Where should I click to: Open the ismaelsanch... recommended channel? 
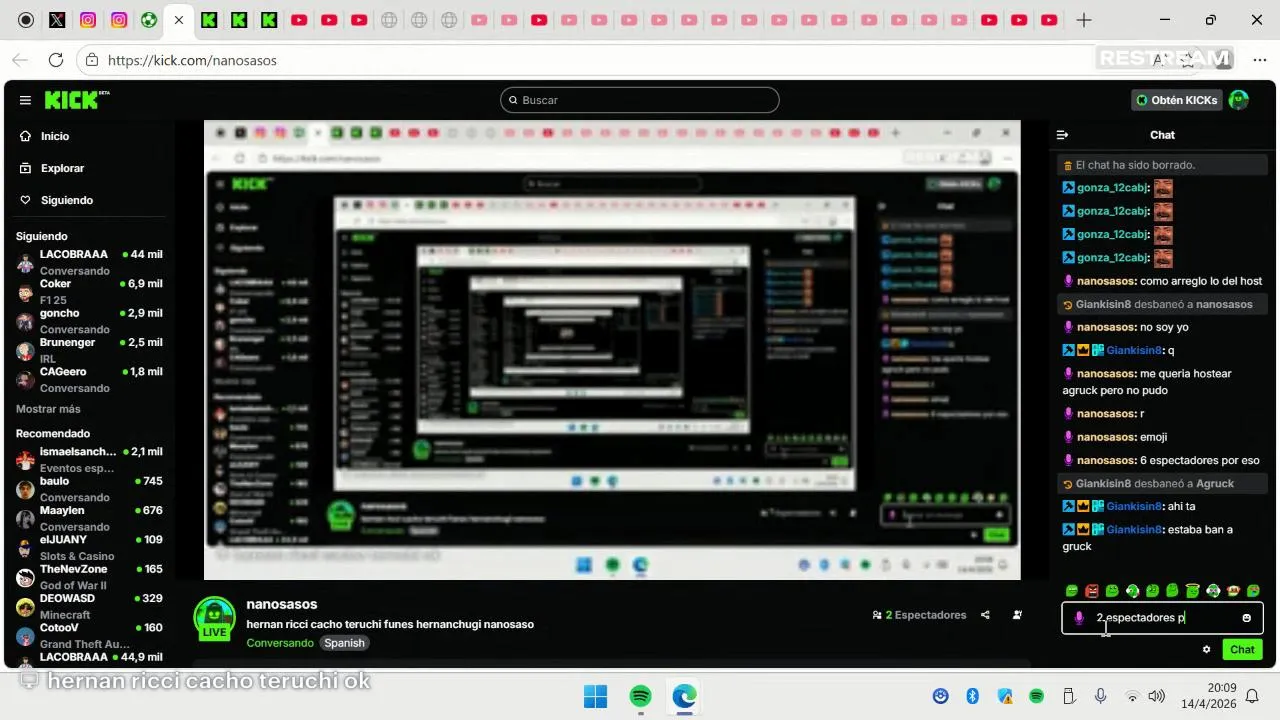[88, 459]
